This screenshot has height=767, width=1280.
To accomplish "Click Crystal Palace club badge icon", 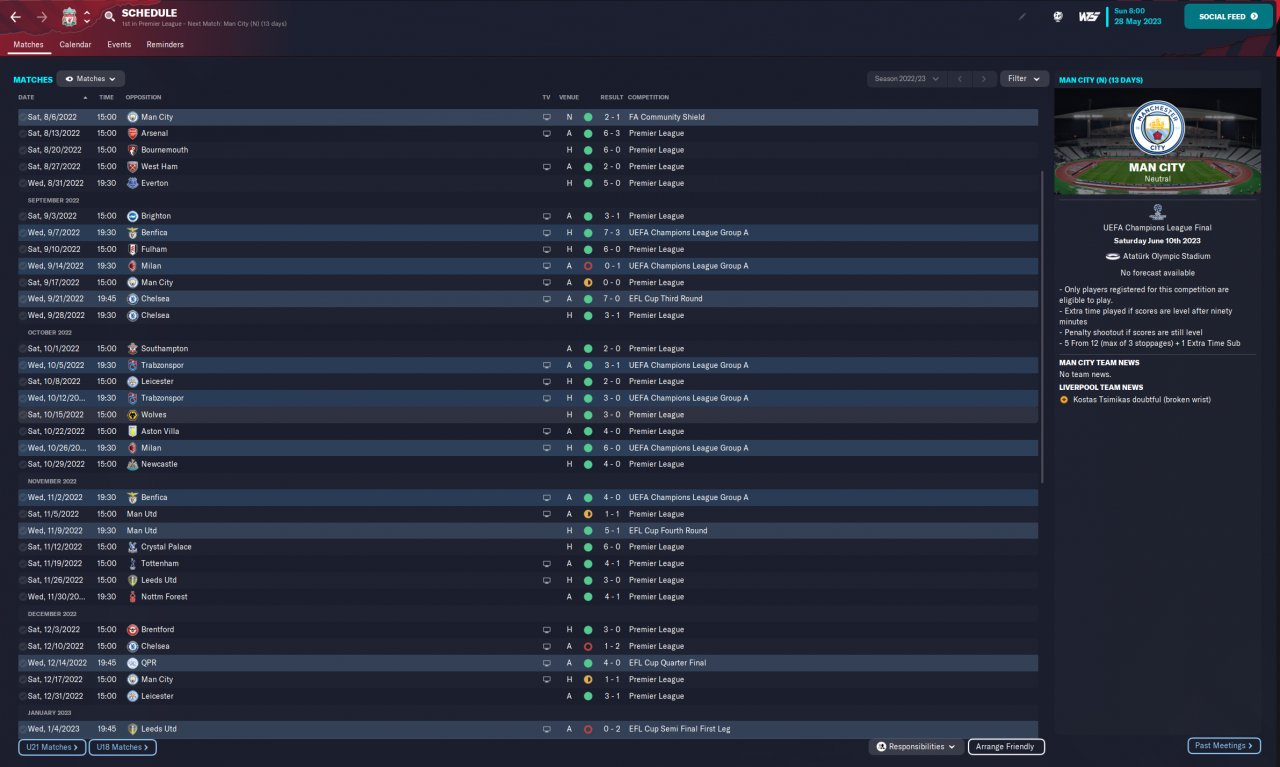I will [133, 547].
